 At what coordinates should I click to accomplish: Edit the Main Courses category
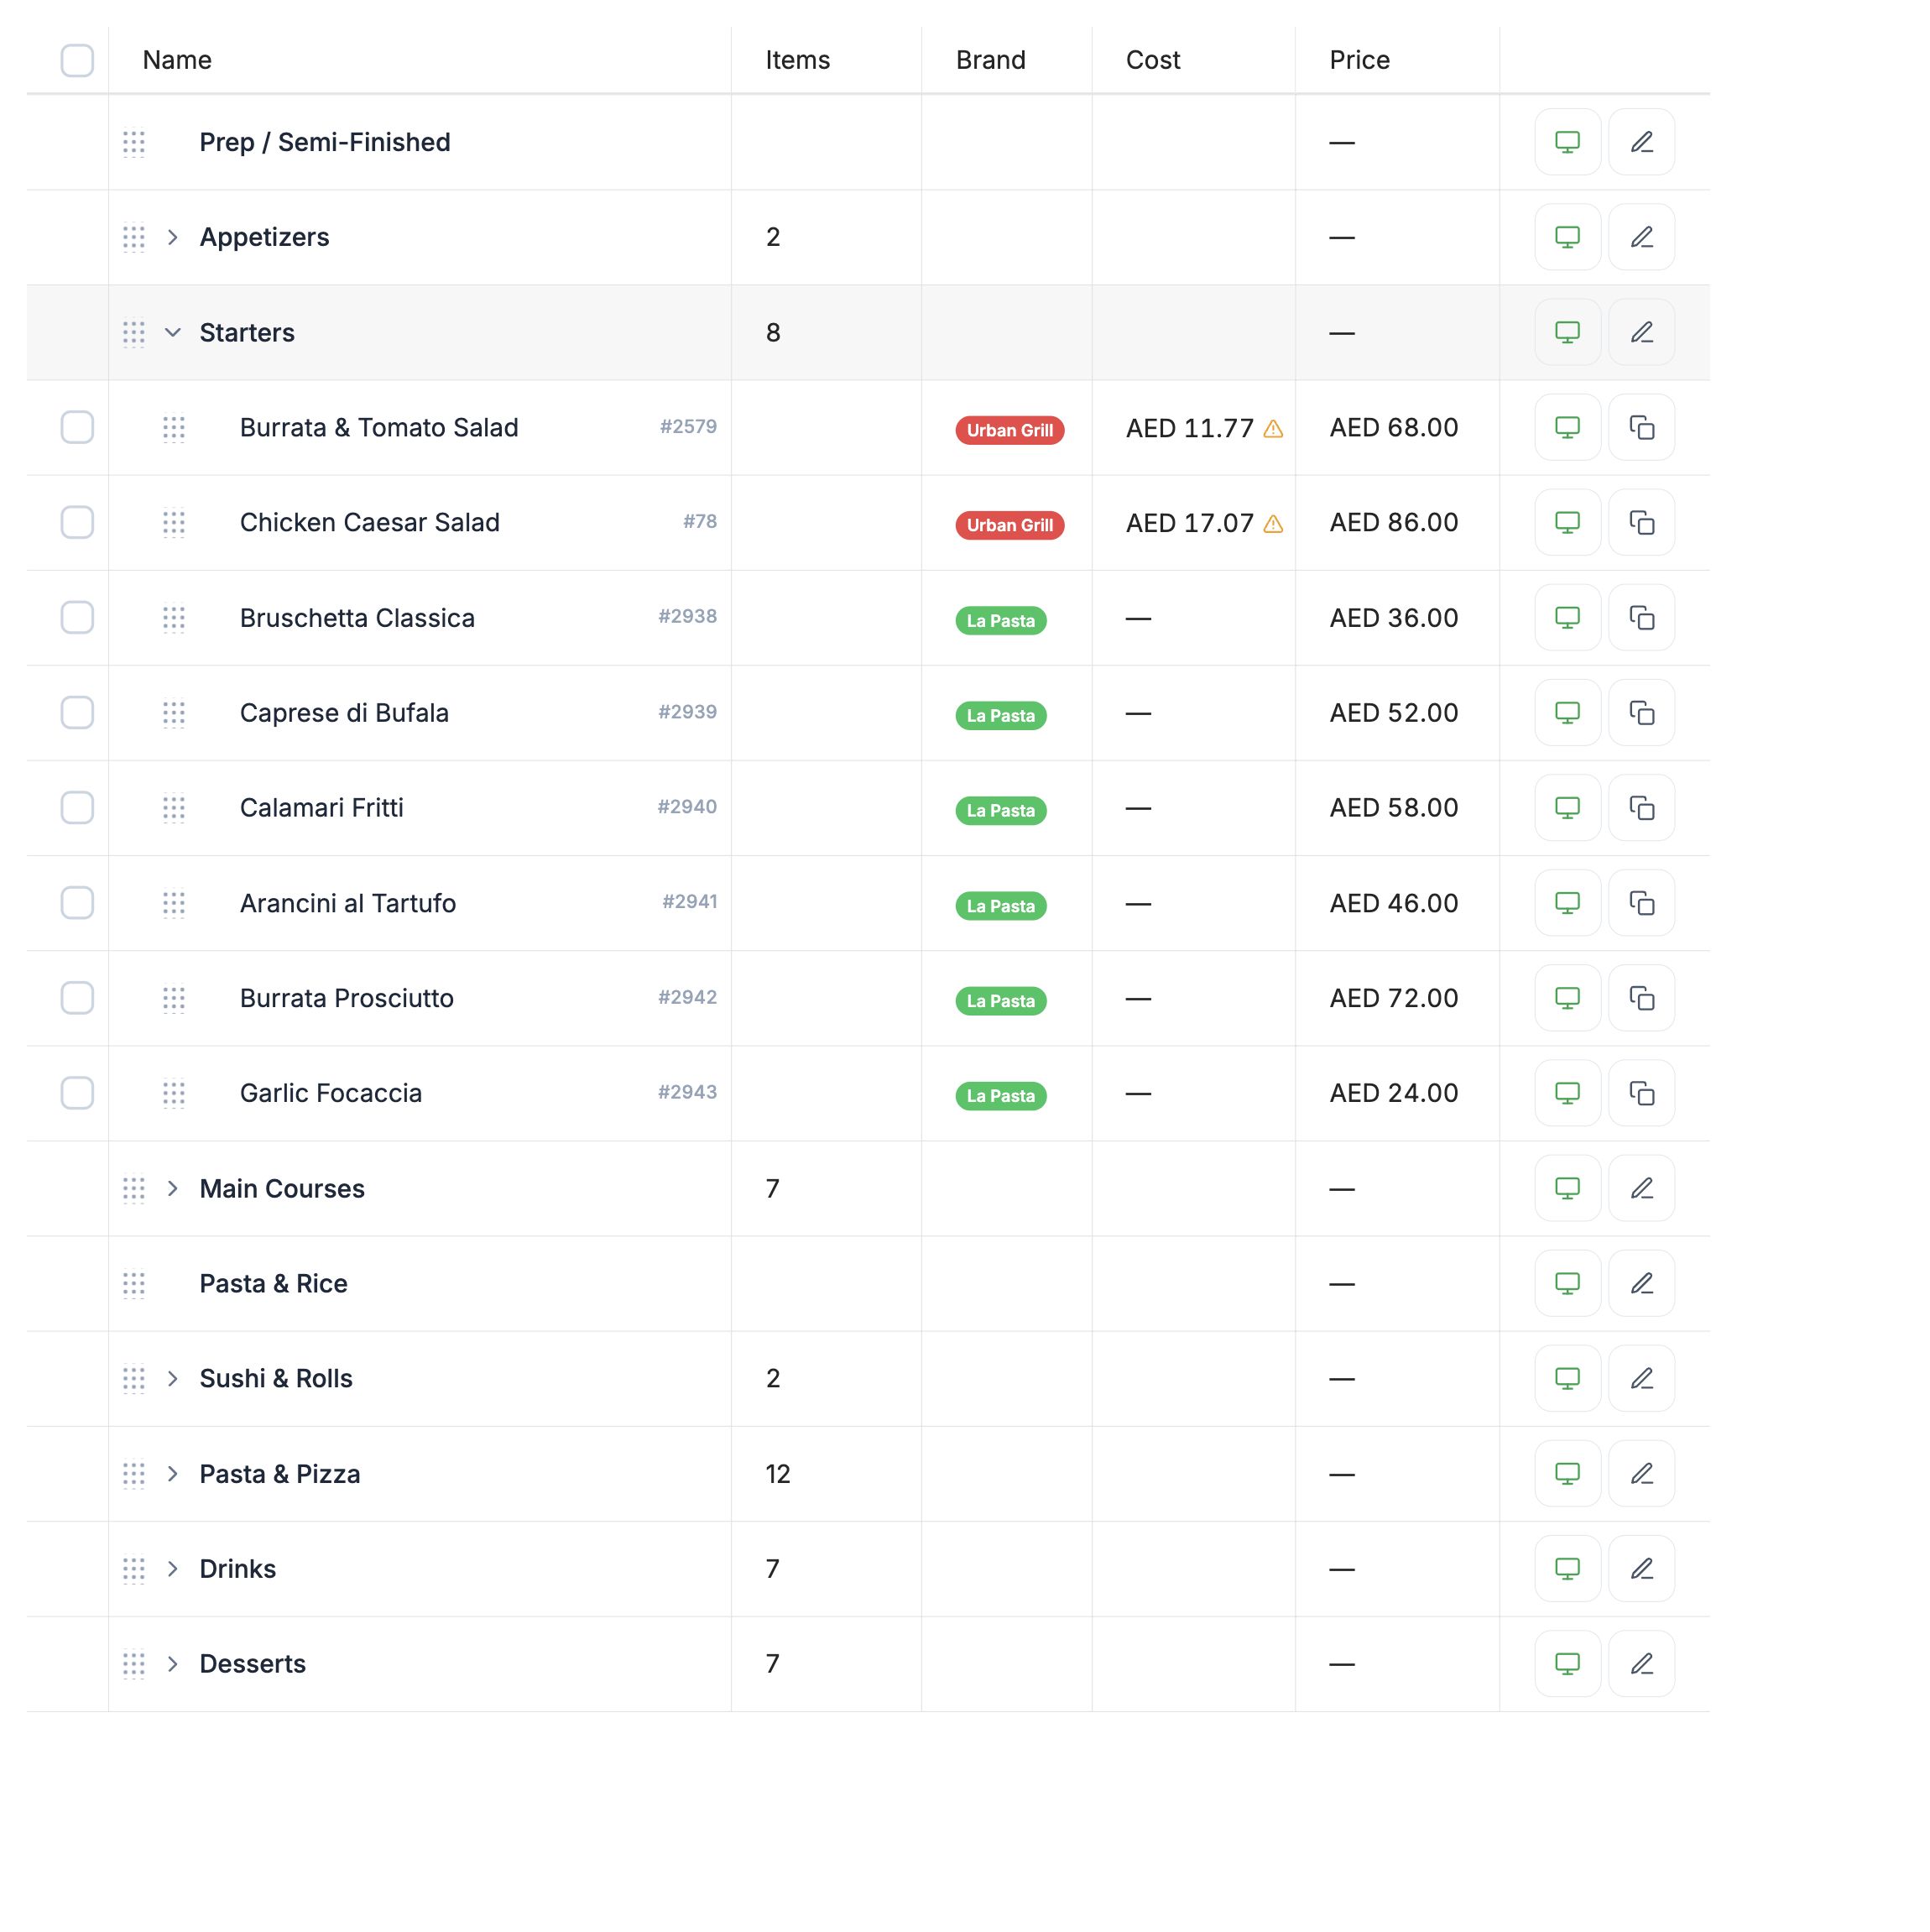[1641, 1188]
